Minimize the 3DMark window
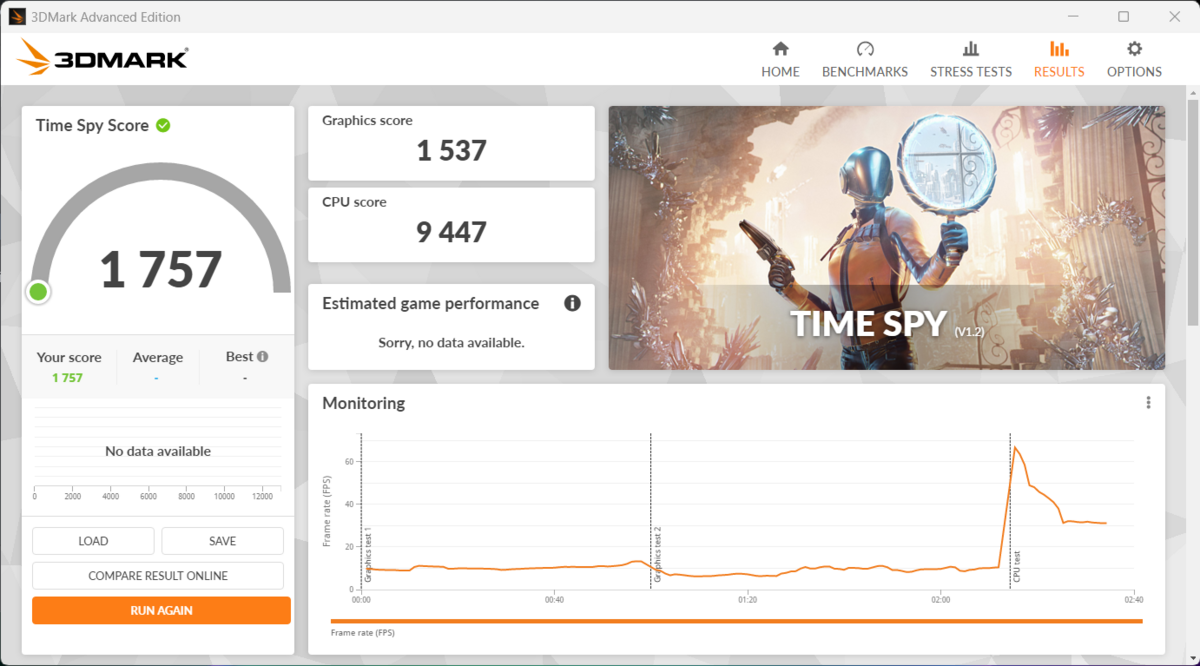Screen dimensions: 1200x666 pos(1071,16)
